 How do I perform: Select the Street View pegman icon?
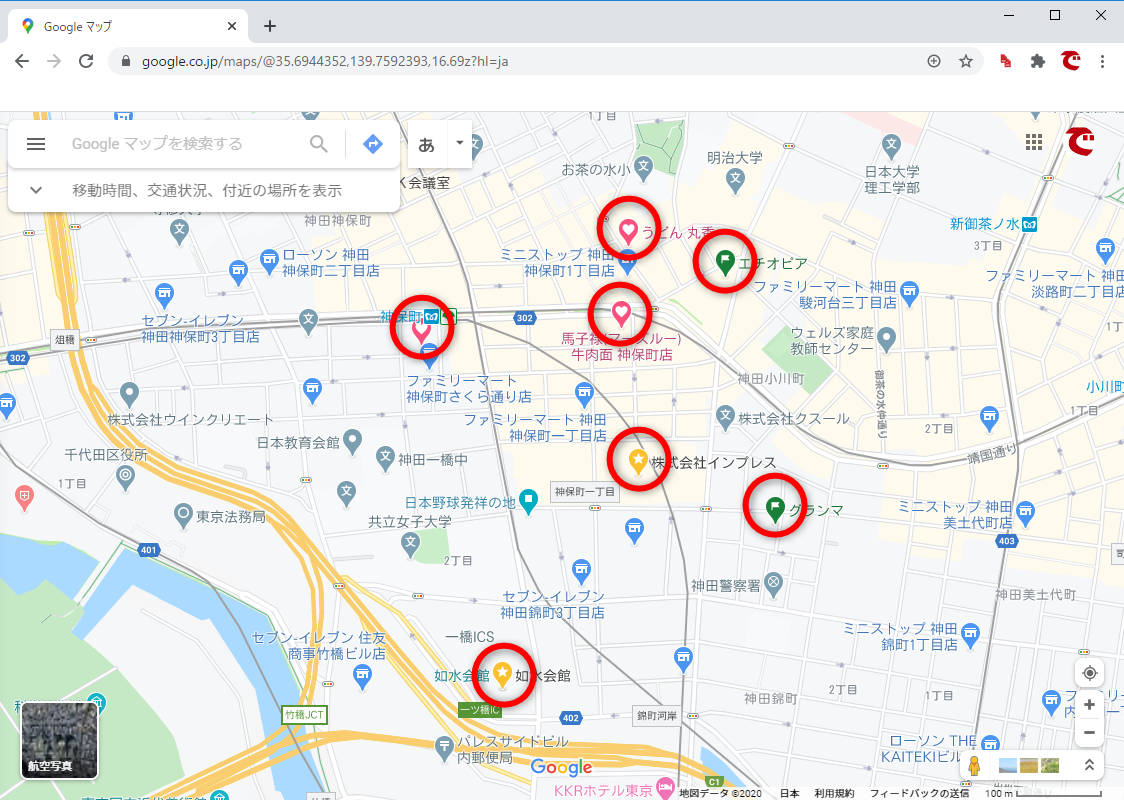pyautogui.click(x=973, y=766)
